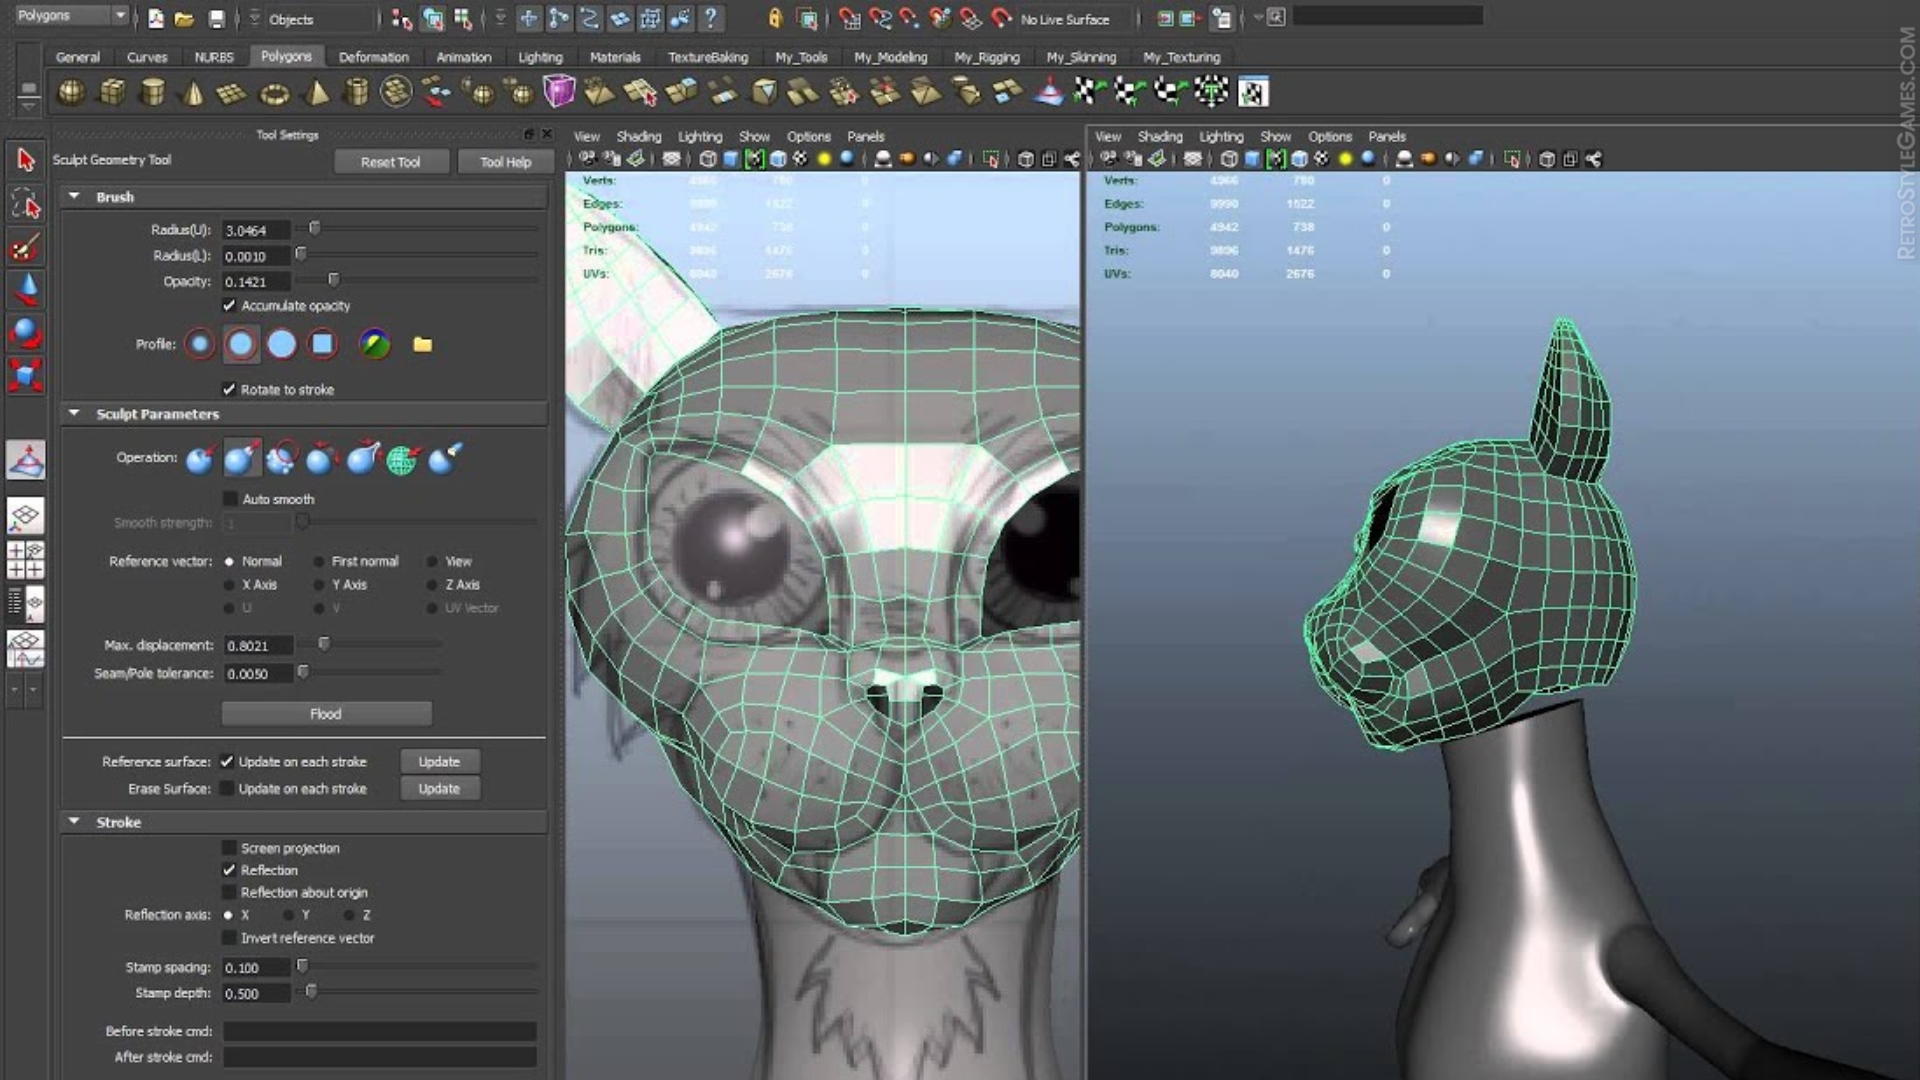Click Reset Tool for the Sculpt Geometry Tool

[391, 161]
